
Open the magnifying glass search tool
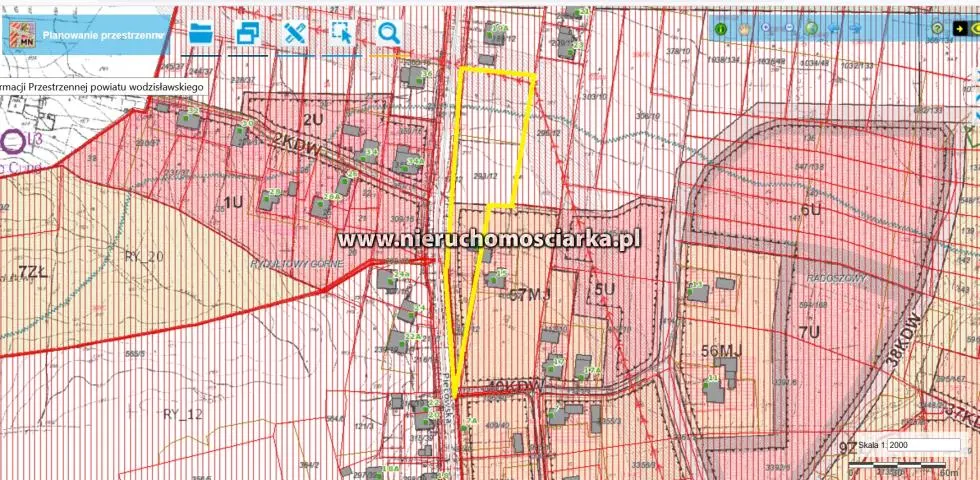click(x=388, y=33)
